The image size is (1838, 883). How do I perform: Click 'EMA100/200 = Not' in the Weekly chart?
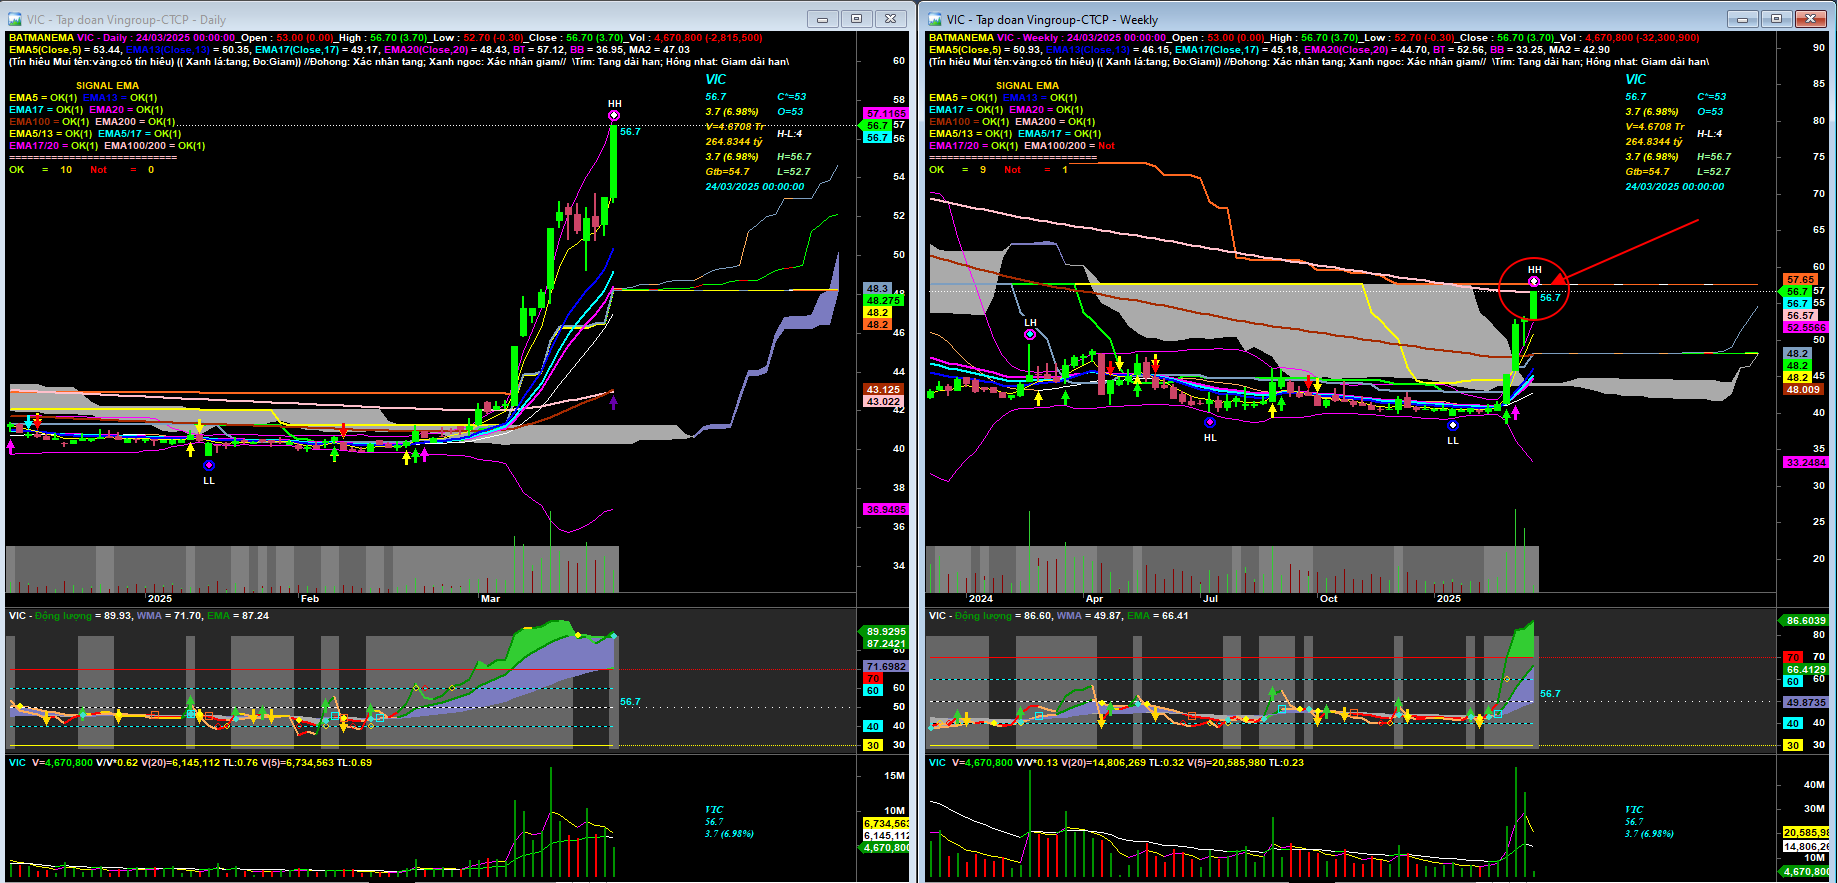(1070, 146)
